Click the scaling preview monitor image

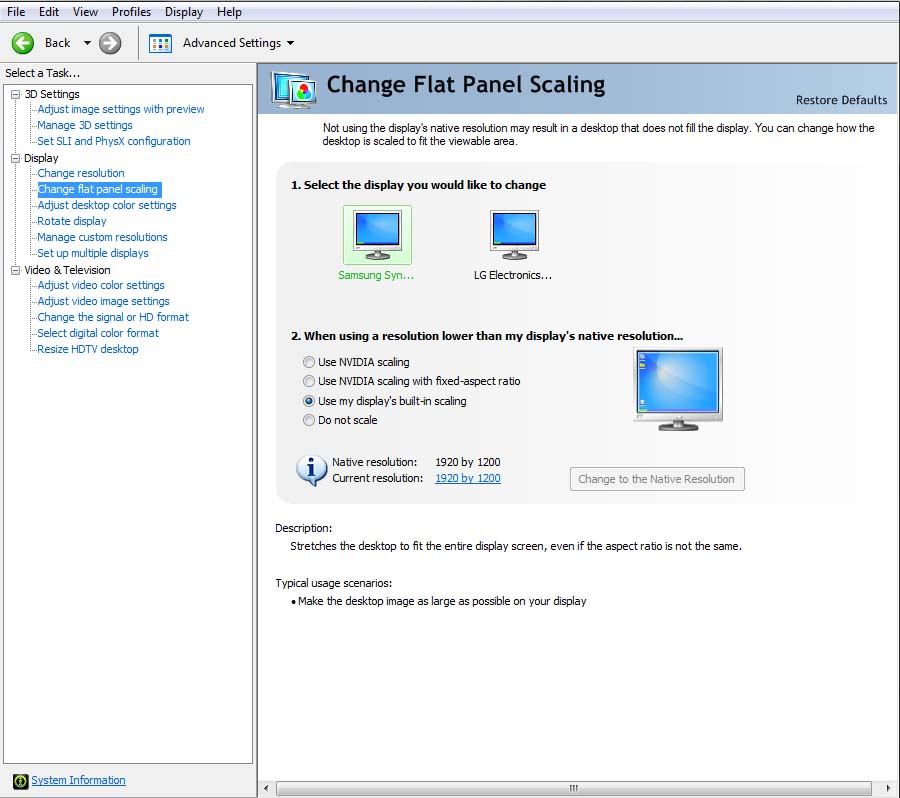(x=678, y=389)
